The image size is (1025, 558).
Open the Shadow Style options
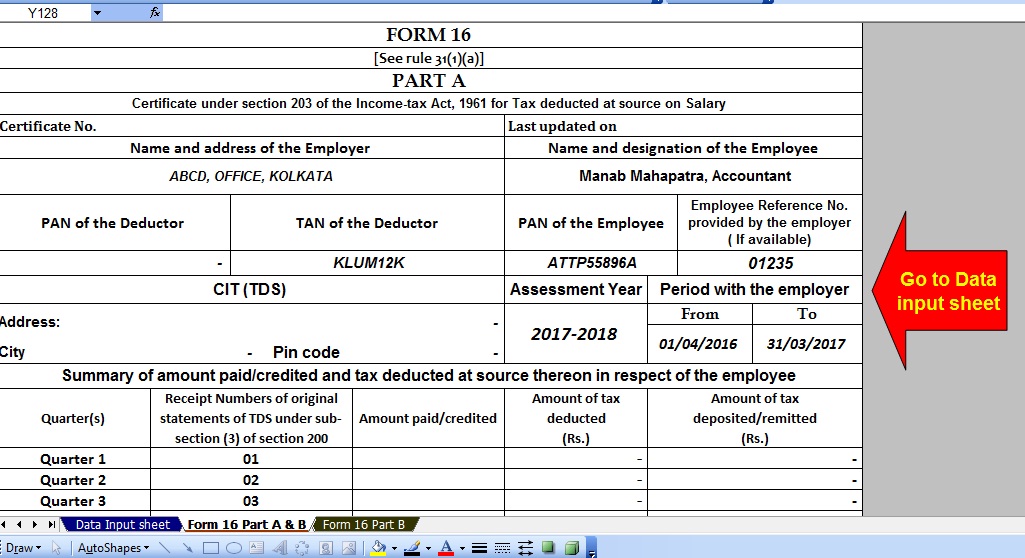(x=548, y=548)
